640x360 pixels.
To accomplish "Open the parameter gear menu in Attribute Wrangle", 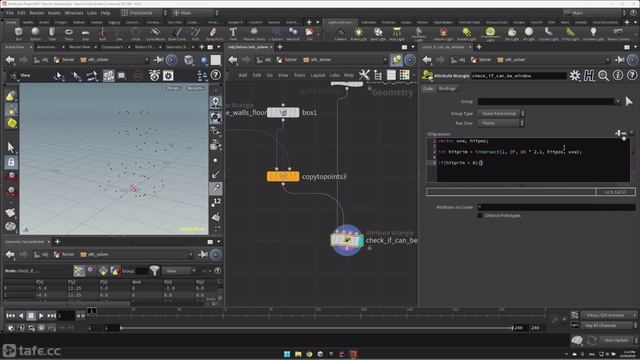I will (575, 76).
